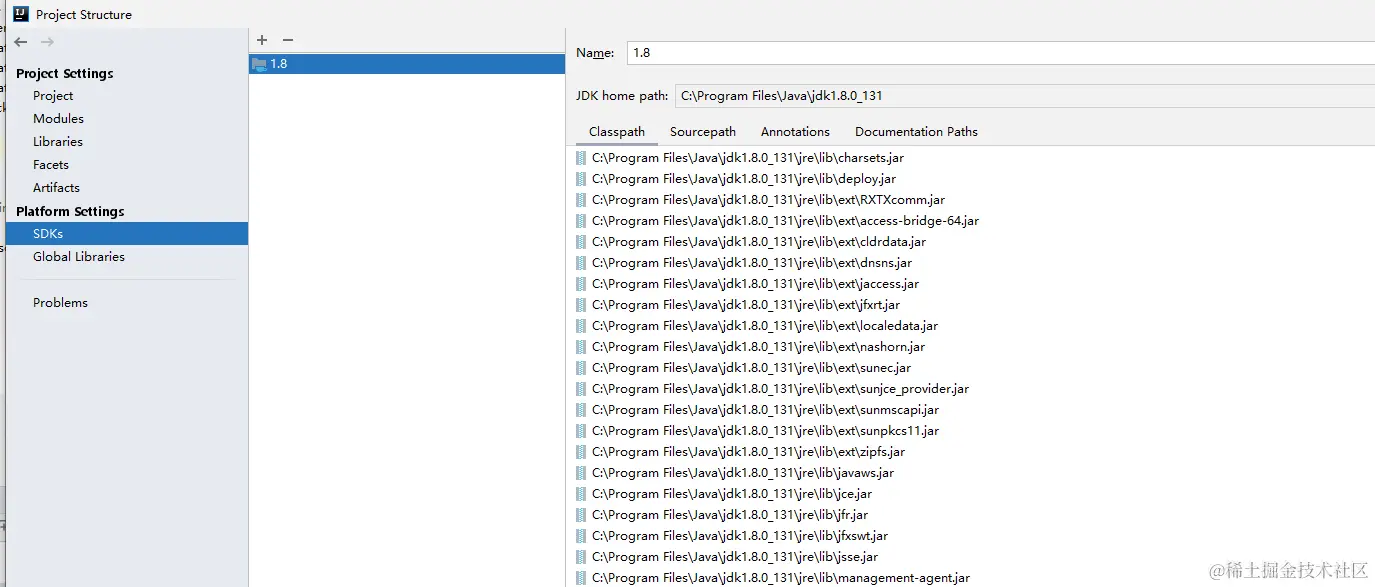1375x587 pixels.
Task: Click jar icon beside nashorn.jar
Action: [x=581, y=347]
